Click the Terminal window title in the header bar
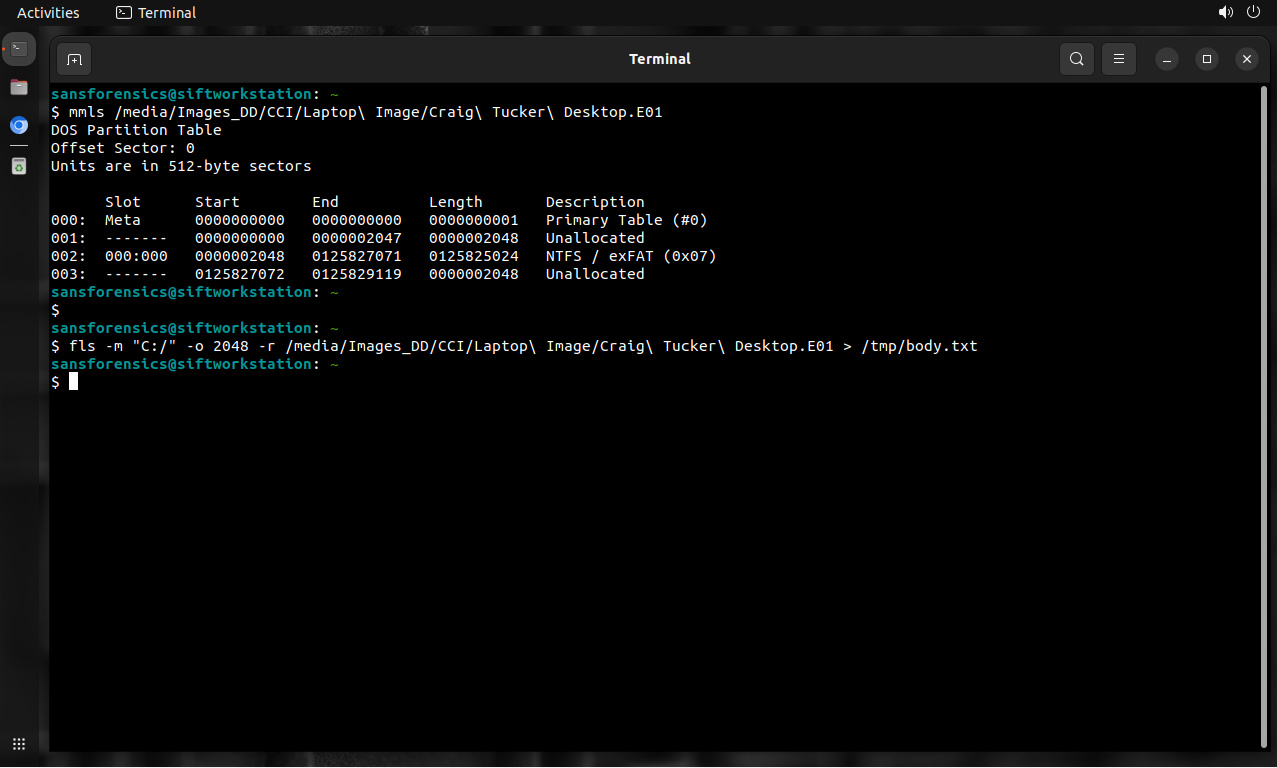1277x768 pixels. 659,59
